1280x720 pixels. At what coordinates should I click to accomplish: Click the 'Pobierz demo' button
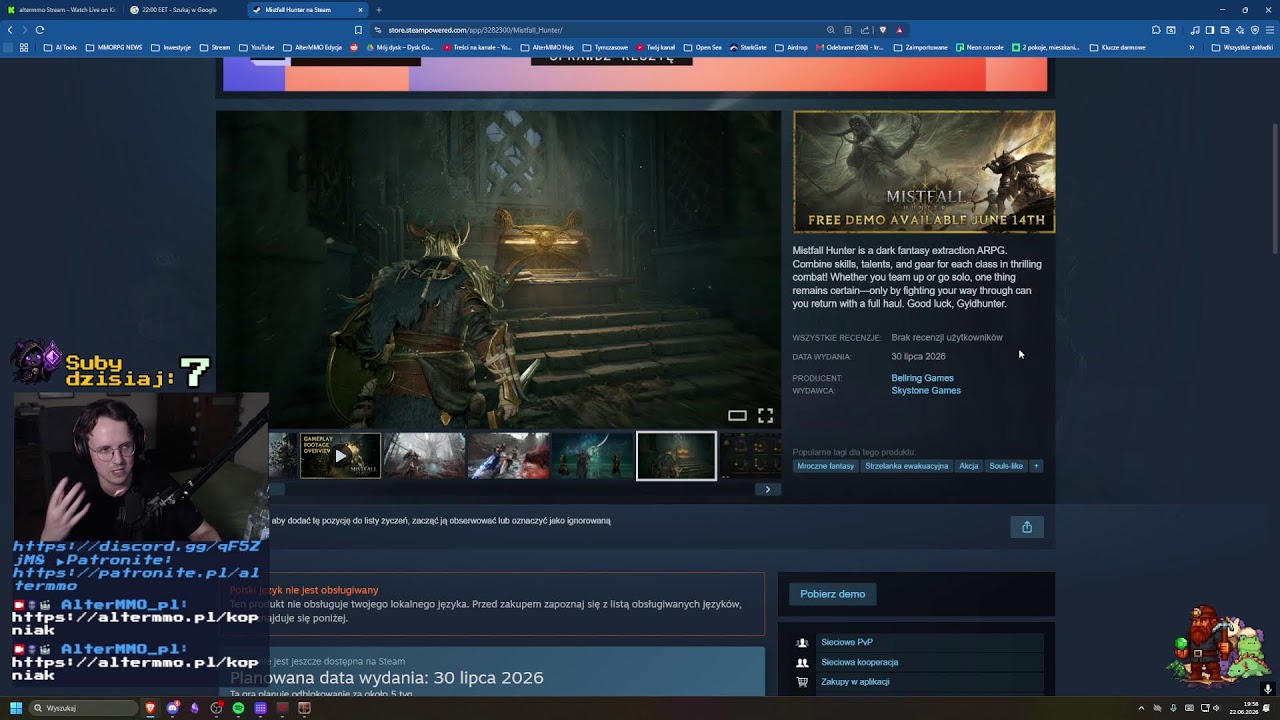[x=832, y=594]
